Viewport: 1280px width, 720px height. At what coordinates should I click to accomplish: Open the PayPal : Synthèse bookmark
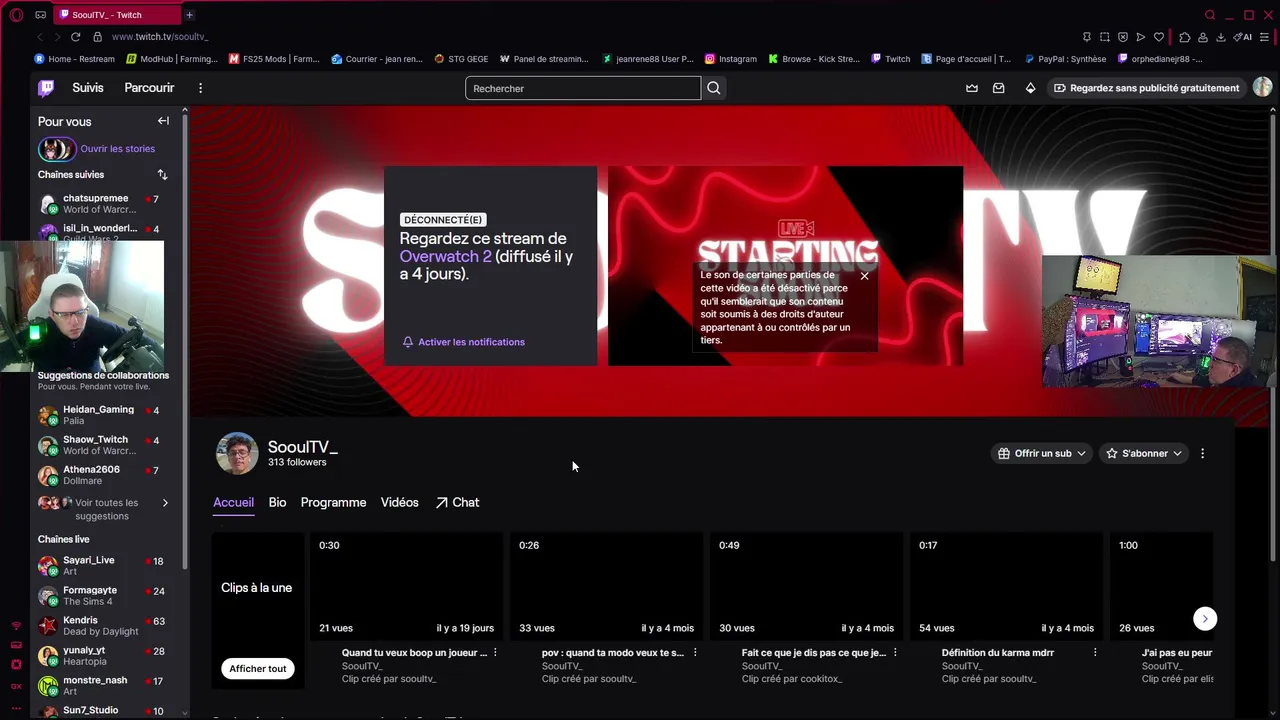coord(1065,59)
